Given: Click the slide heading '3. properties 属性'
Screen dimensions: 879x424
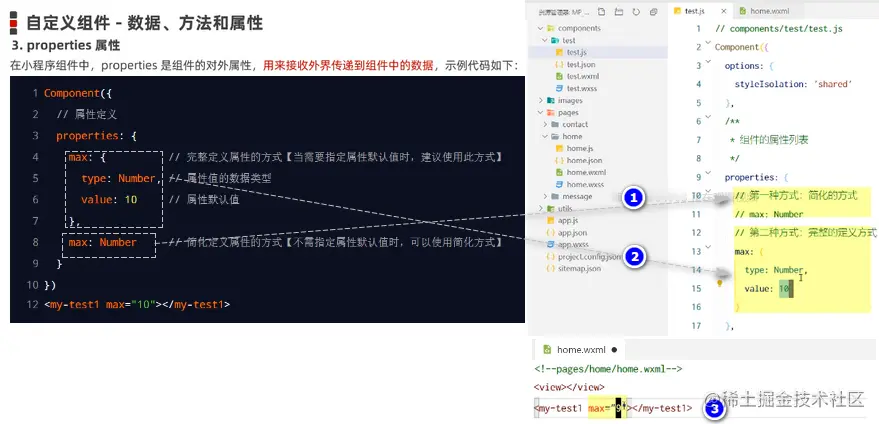Looking at the screenshot, I should click(65, 45).
